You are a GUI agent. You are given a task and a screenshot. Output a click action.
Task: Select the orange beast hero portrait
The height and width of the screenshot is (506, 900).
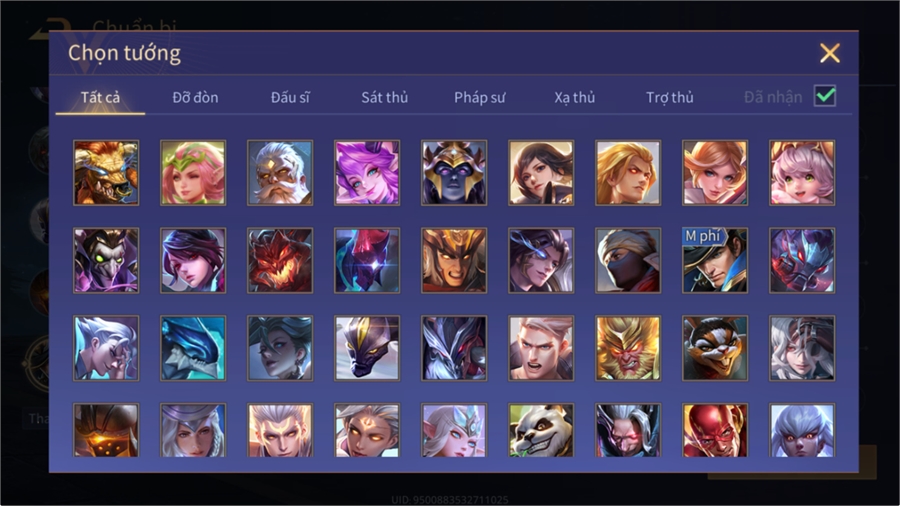coord(106,173)
